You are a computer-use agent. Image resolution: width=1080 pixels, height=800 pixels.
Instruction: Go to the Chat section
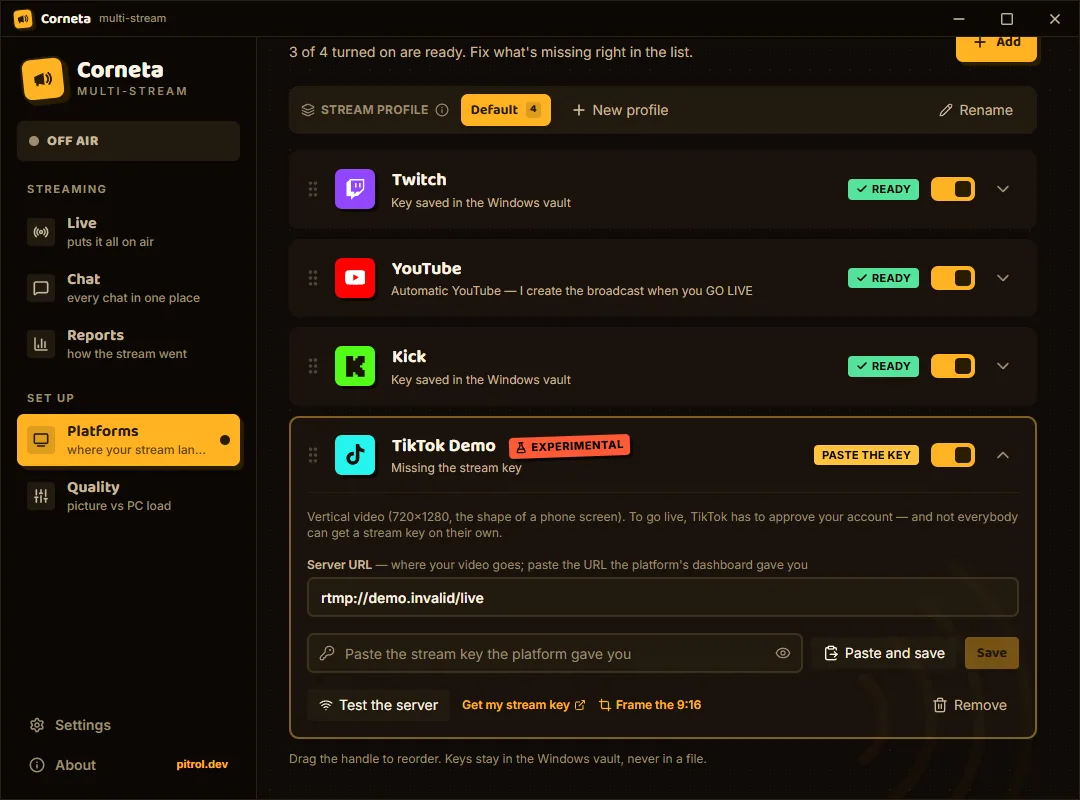click(x=128, y=288)
